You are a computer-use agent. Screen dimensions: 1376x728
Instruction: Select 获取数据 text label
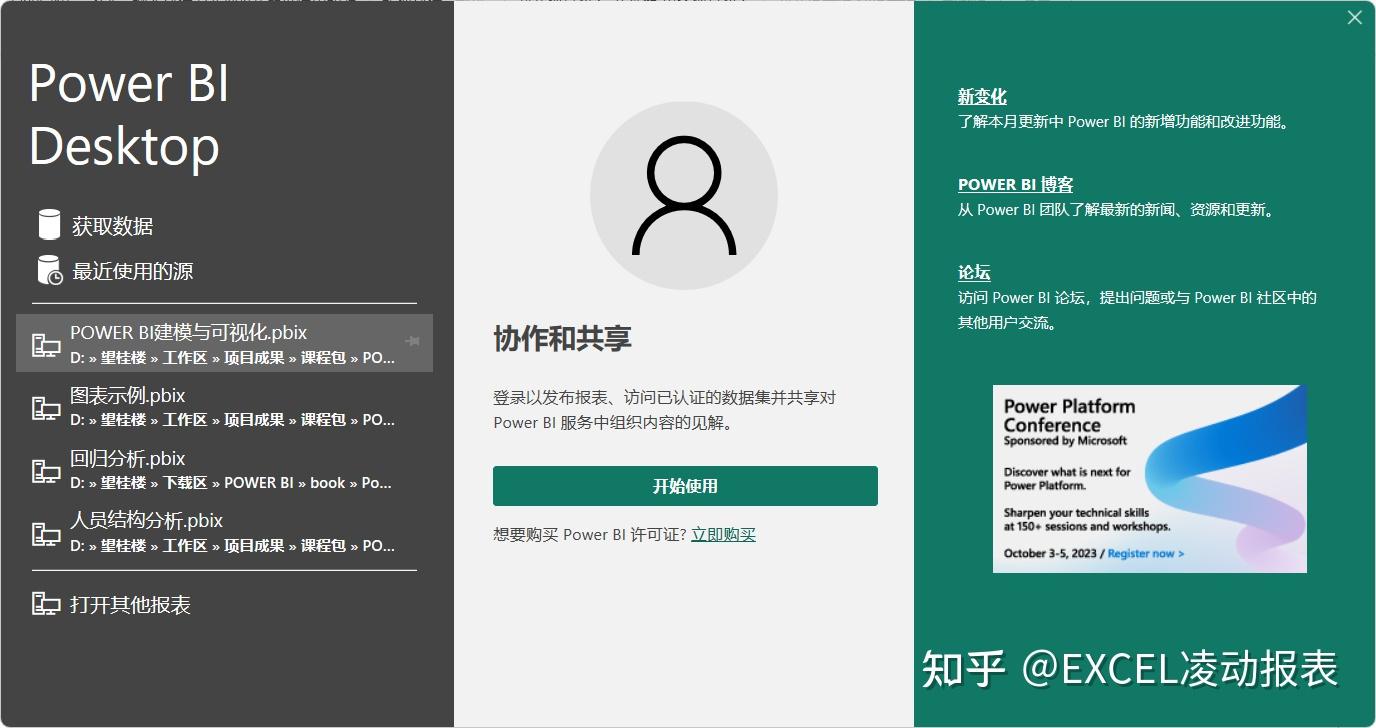click(x=112, y=226)
